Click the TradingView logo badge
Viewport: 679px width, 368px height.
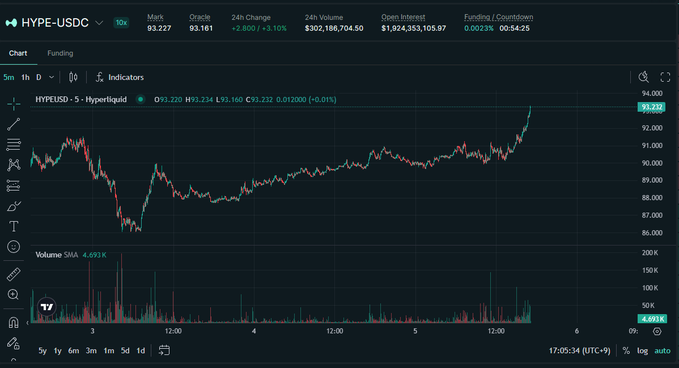(x=47, y=307)
